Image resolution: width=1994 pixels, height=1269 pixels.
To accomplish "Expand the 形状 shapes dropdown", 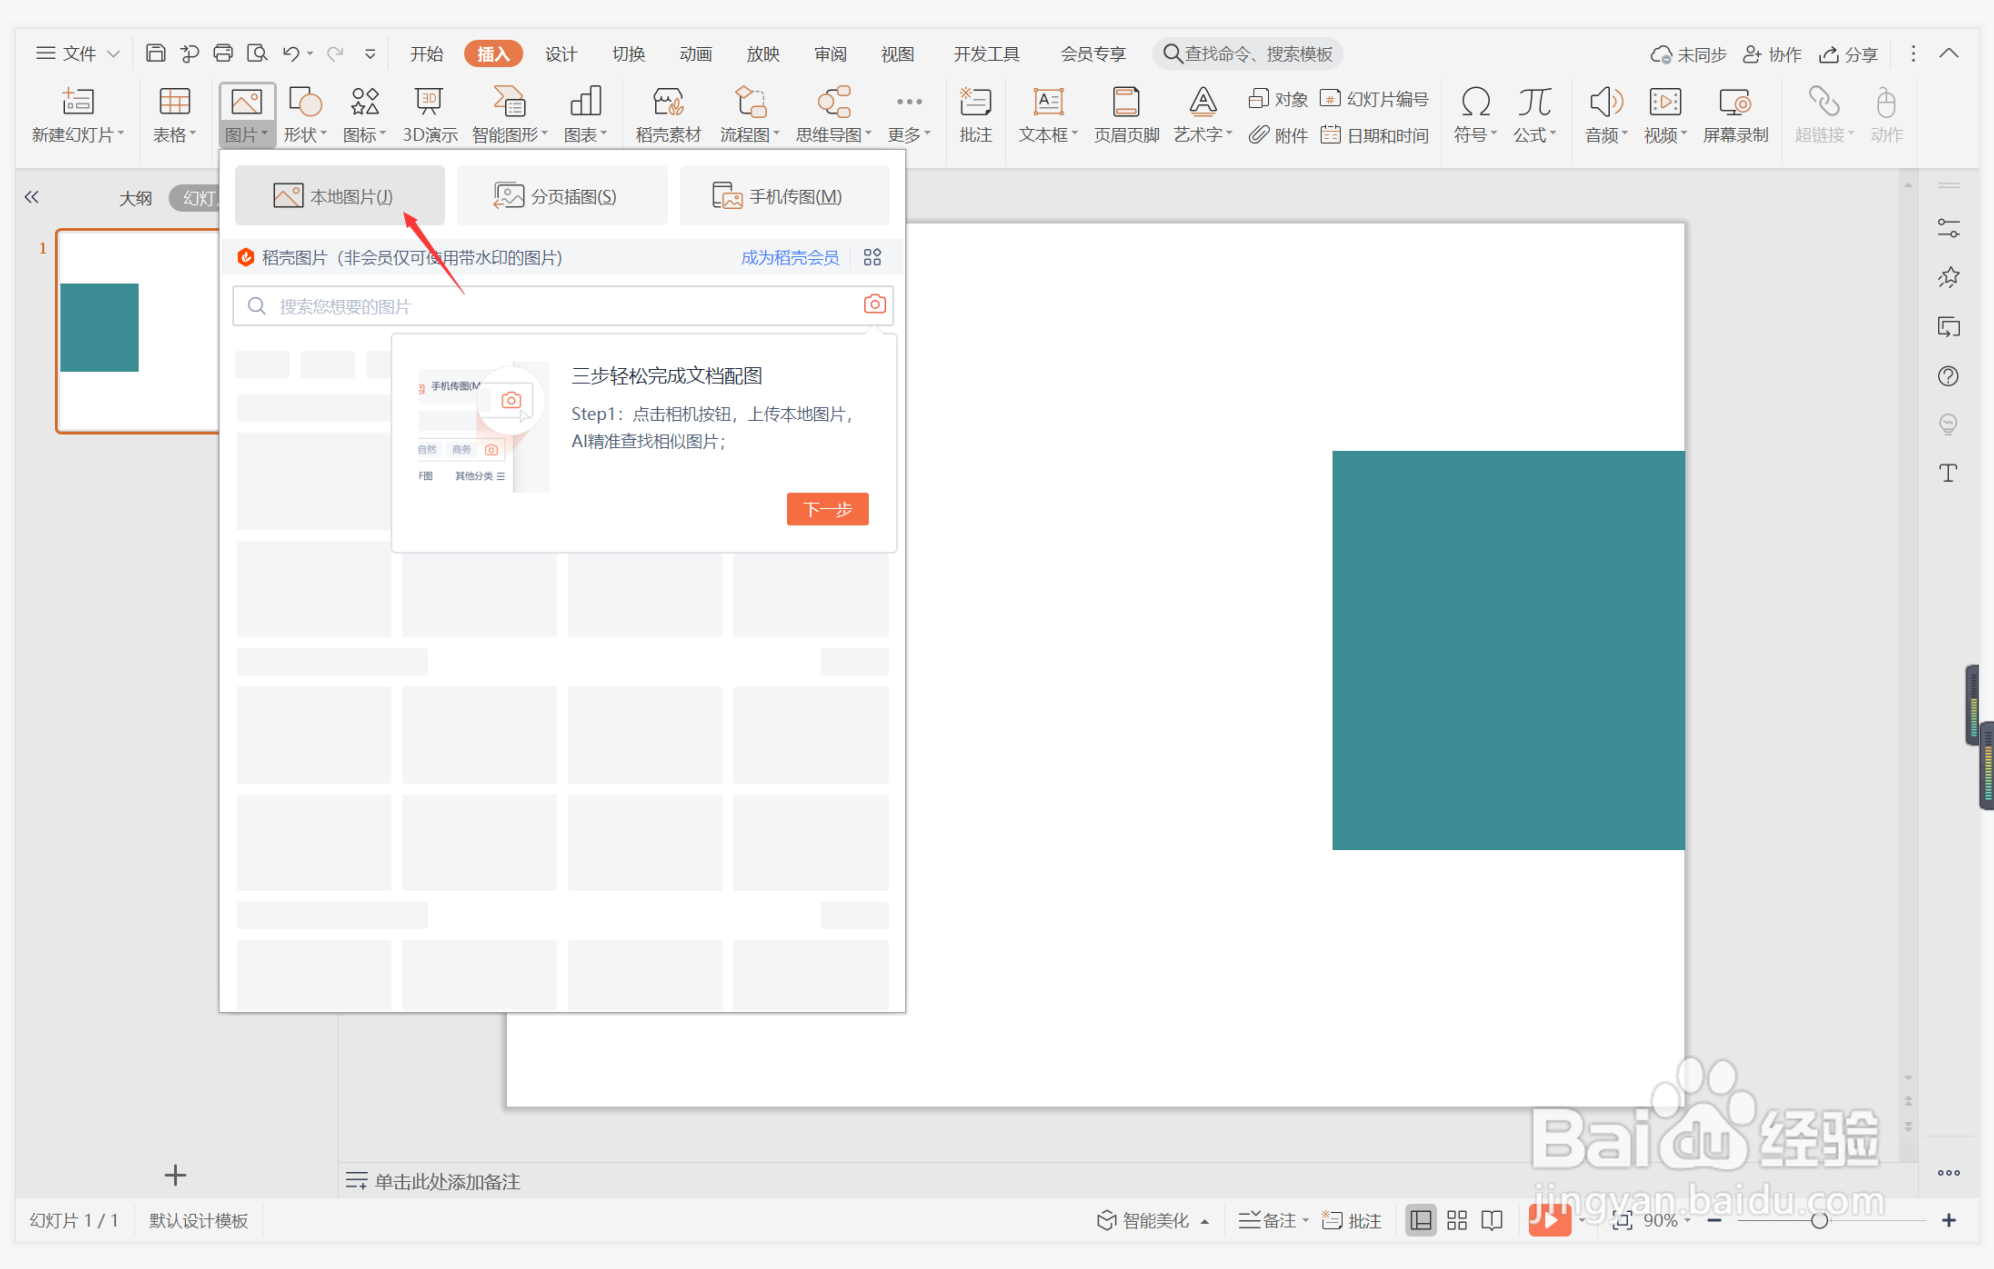I will (305, 135).
